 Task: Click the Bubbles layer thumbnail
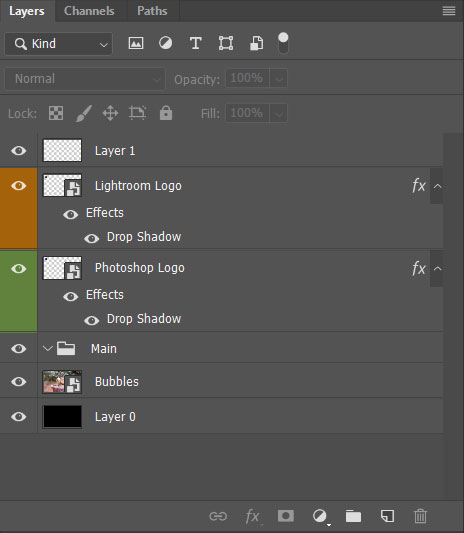(62, 382)
